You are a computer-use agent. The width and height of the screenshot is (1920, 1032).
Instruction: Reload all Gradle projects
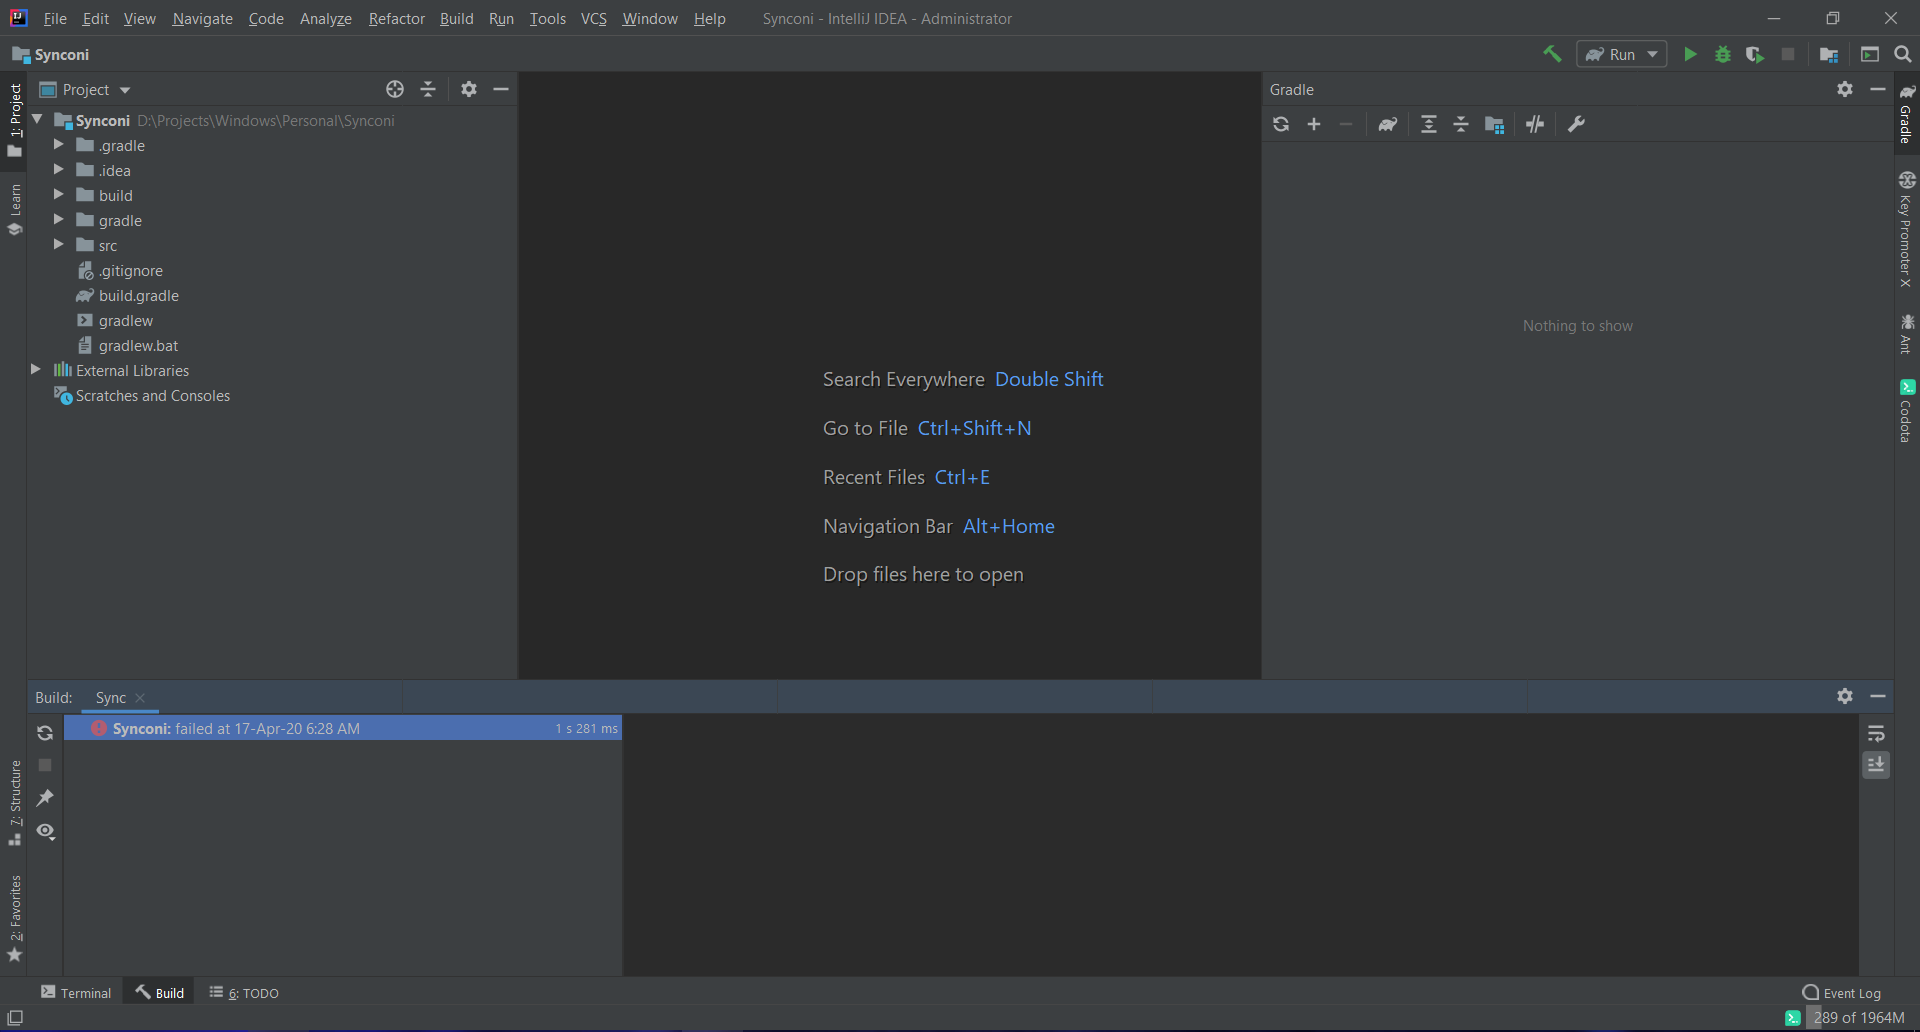coord(1281,124)
